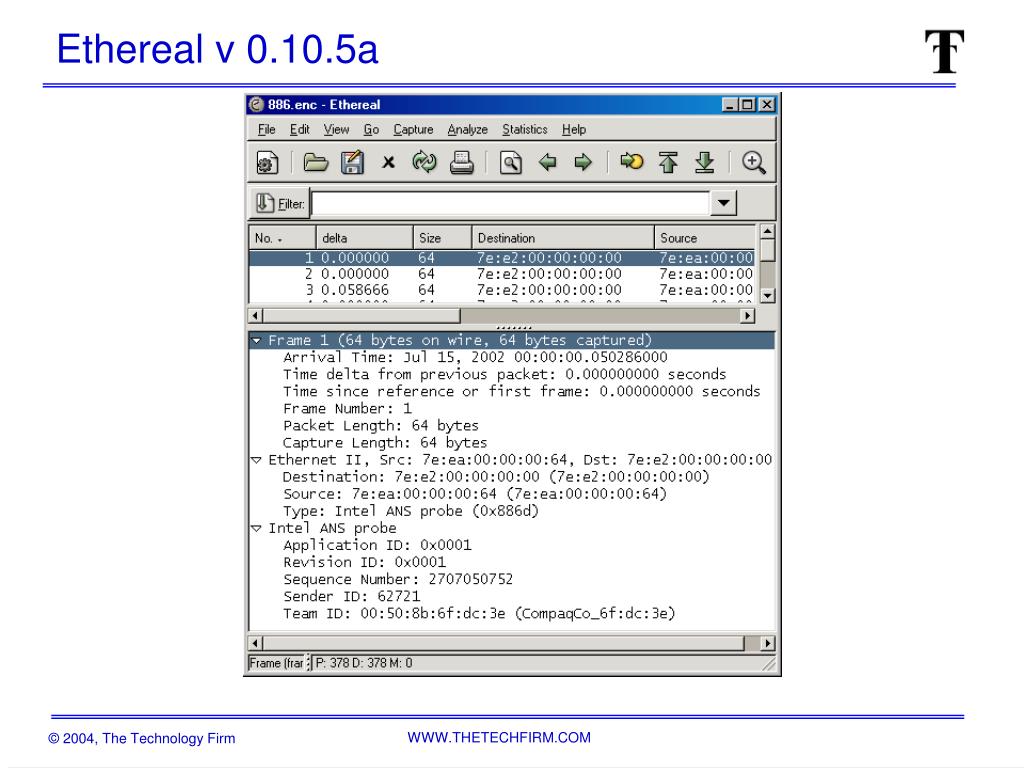Click the Filter button
Image resolution: width=1024 pixels, height=768 pixels.
click(x=280, y=204)
